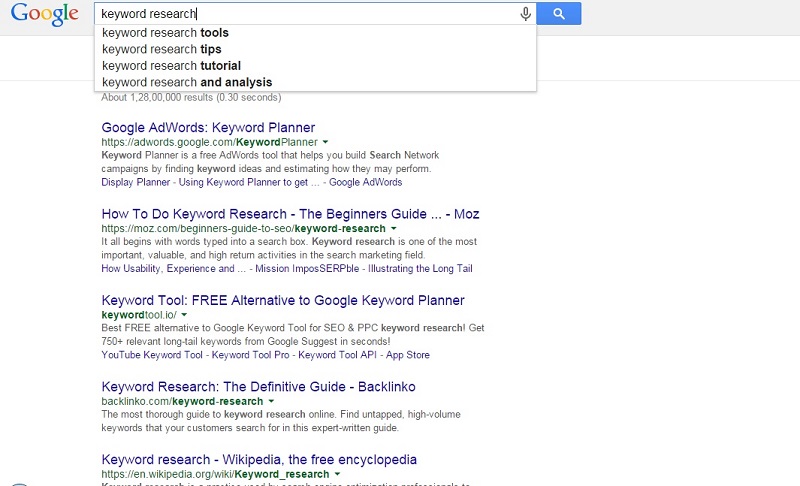
Task: Open the YouTube Keyword Tool sitelink
Action: [x=152, y=355]
